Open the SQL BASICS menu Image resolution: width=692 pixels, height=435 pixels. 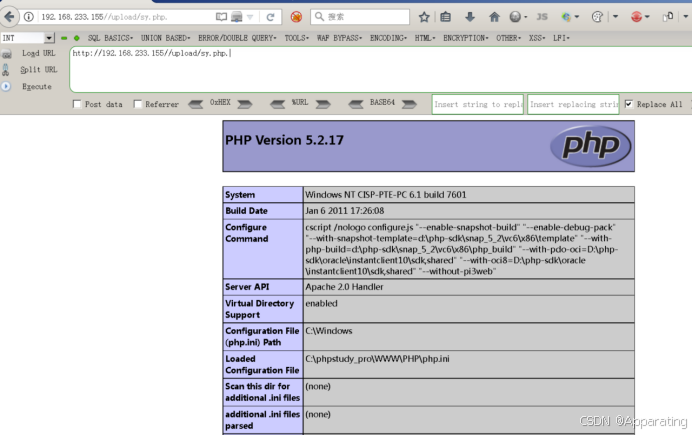110,38
